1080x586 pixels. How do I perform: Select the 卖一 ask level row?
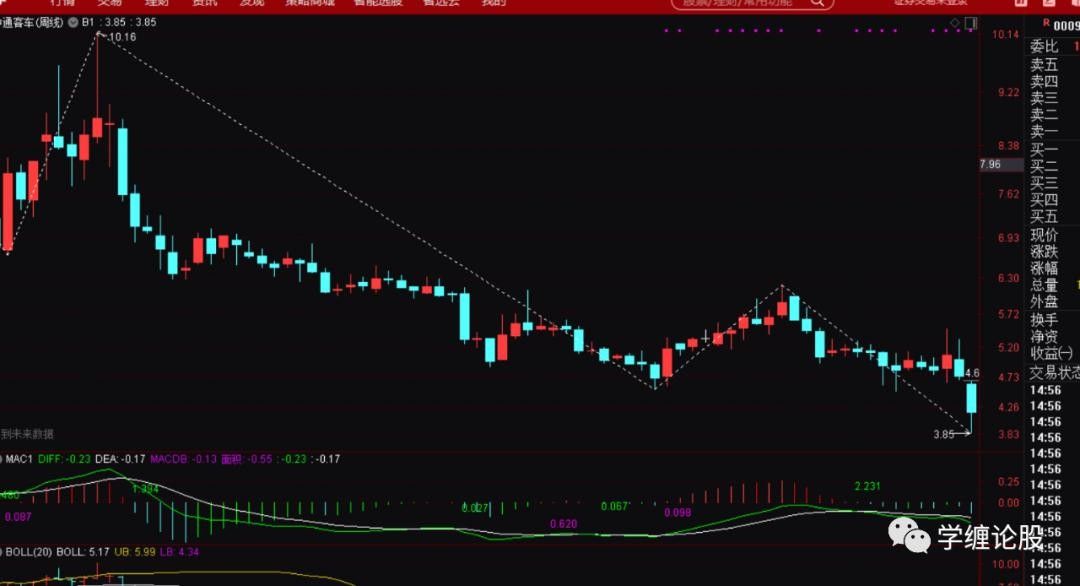point(1044,131)
